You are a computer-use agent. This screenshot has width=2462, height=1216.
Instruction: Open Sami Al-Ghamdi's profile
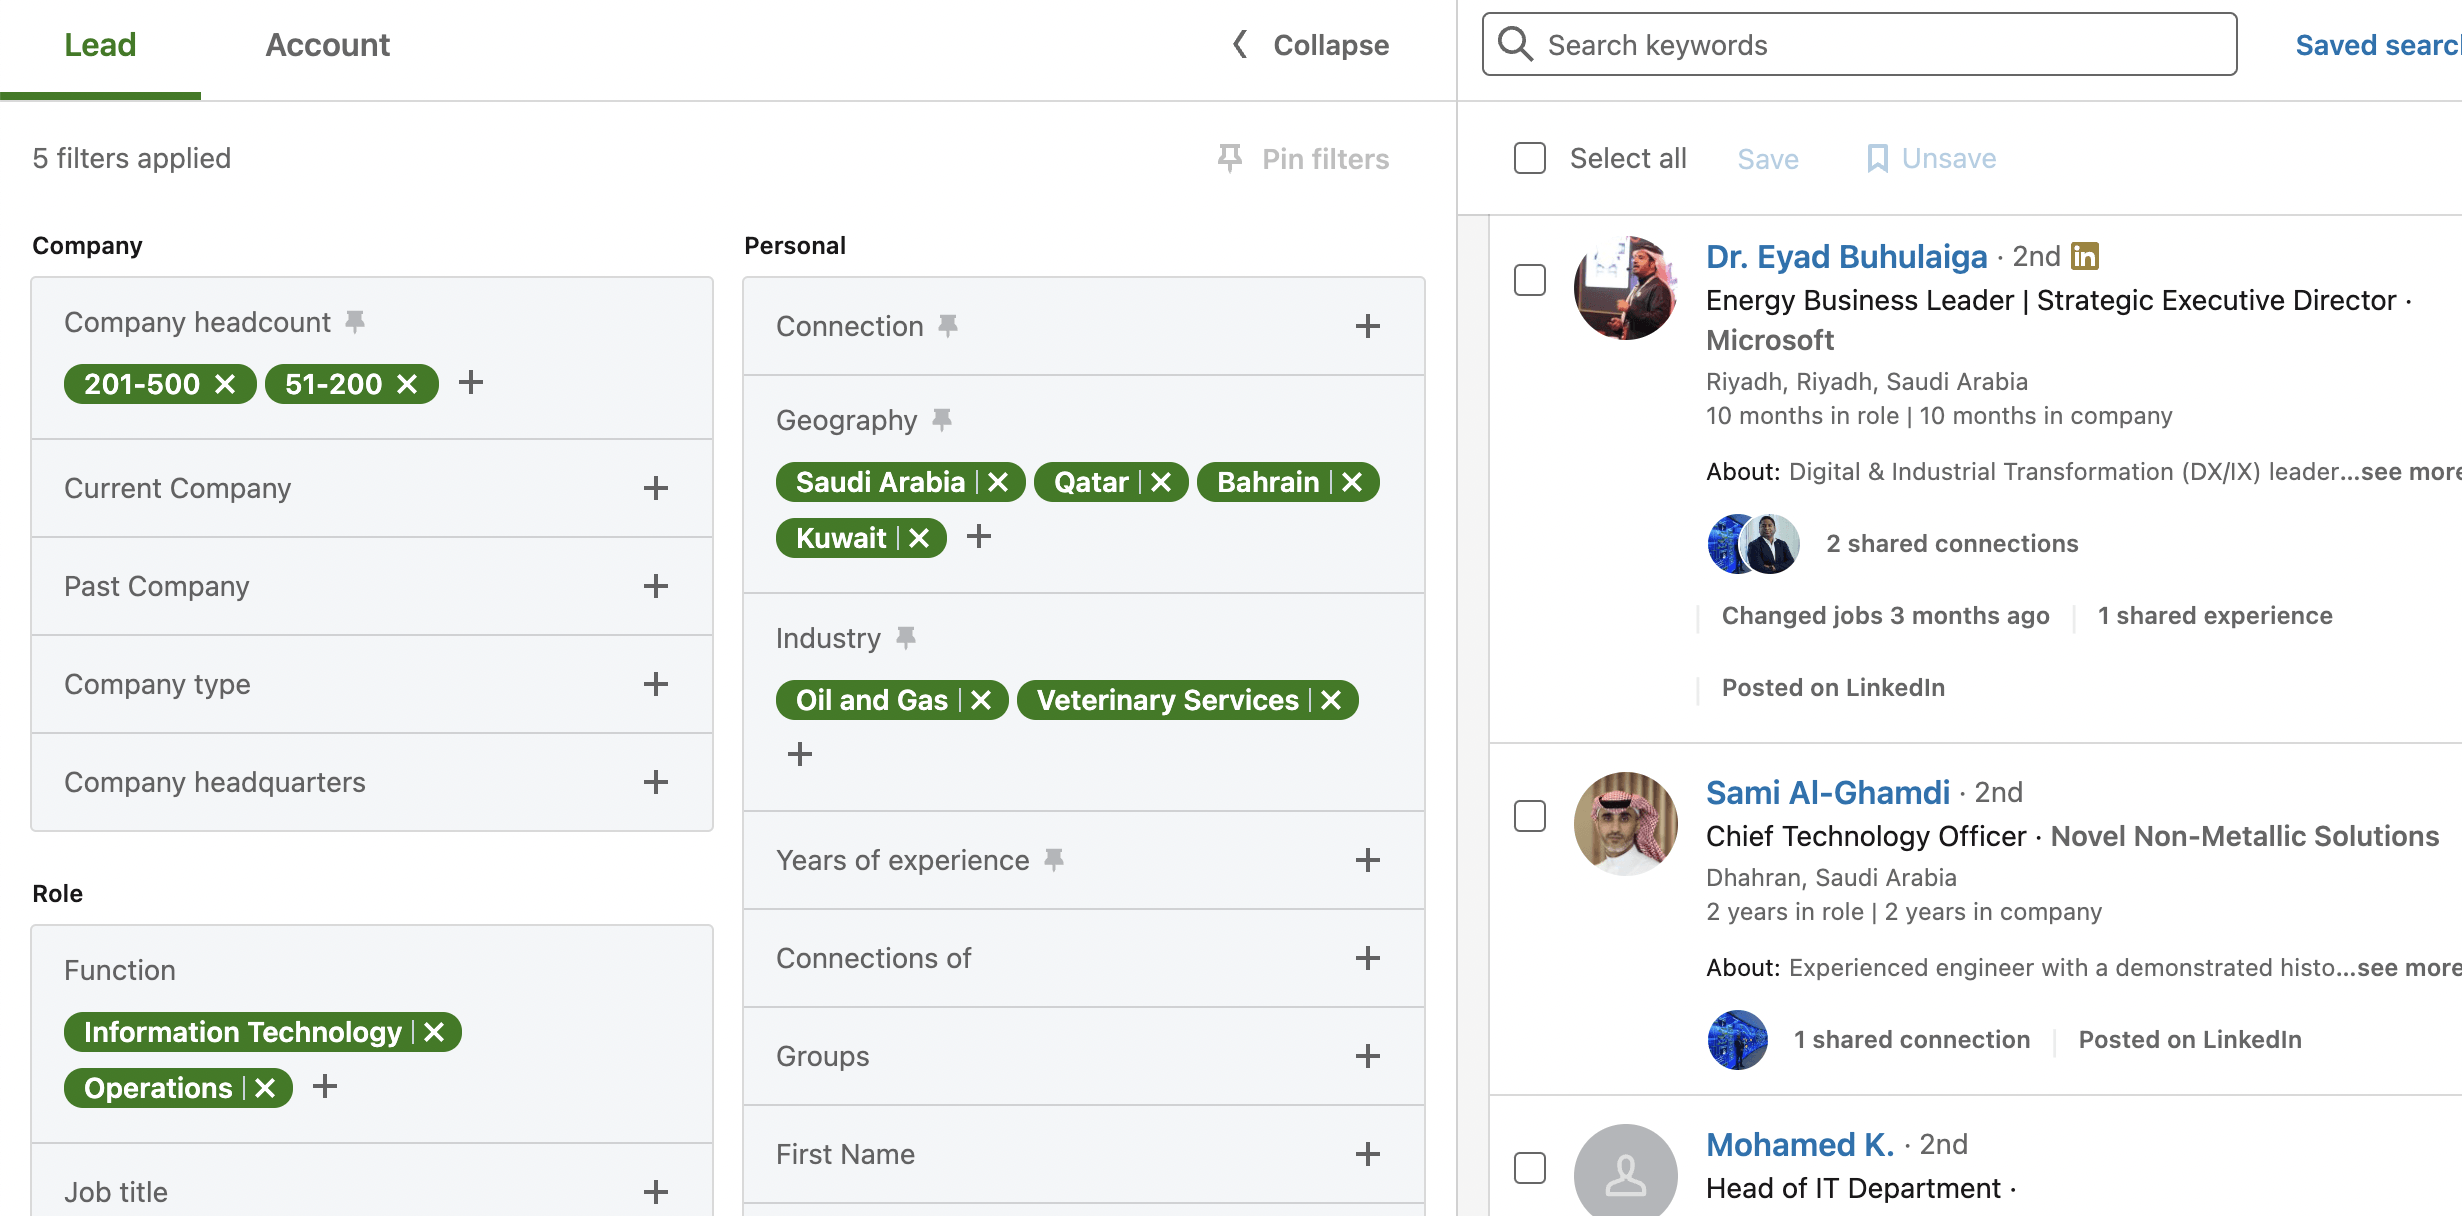click(x=1827, y=793)
